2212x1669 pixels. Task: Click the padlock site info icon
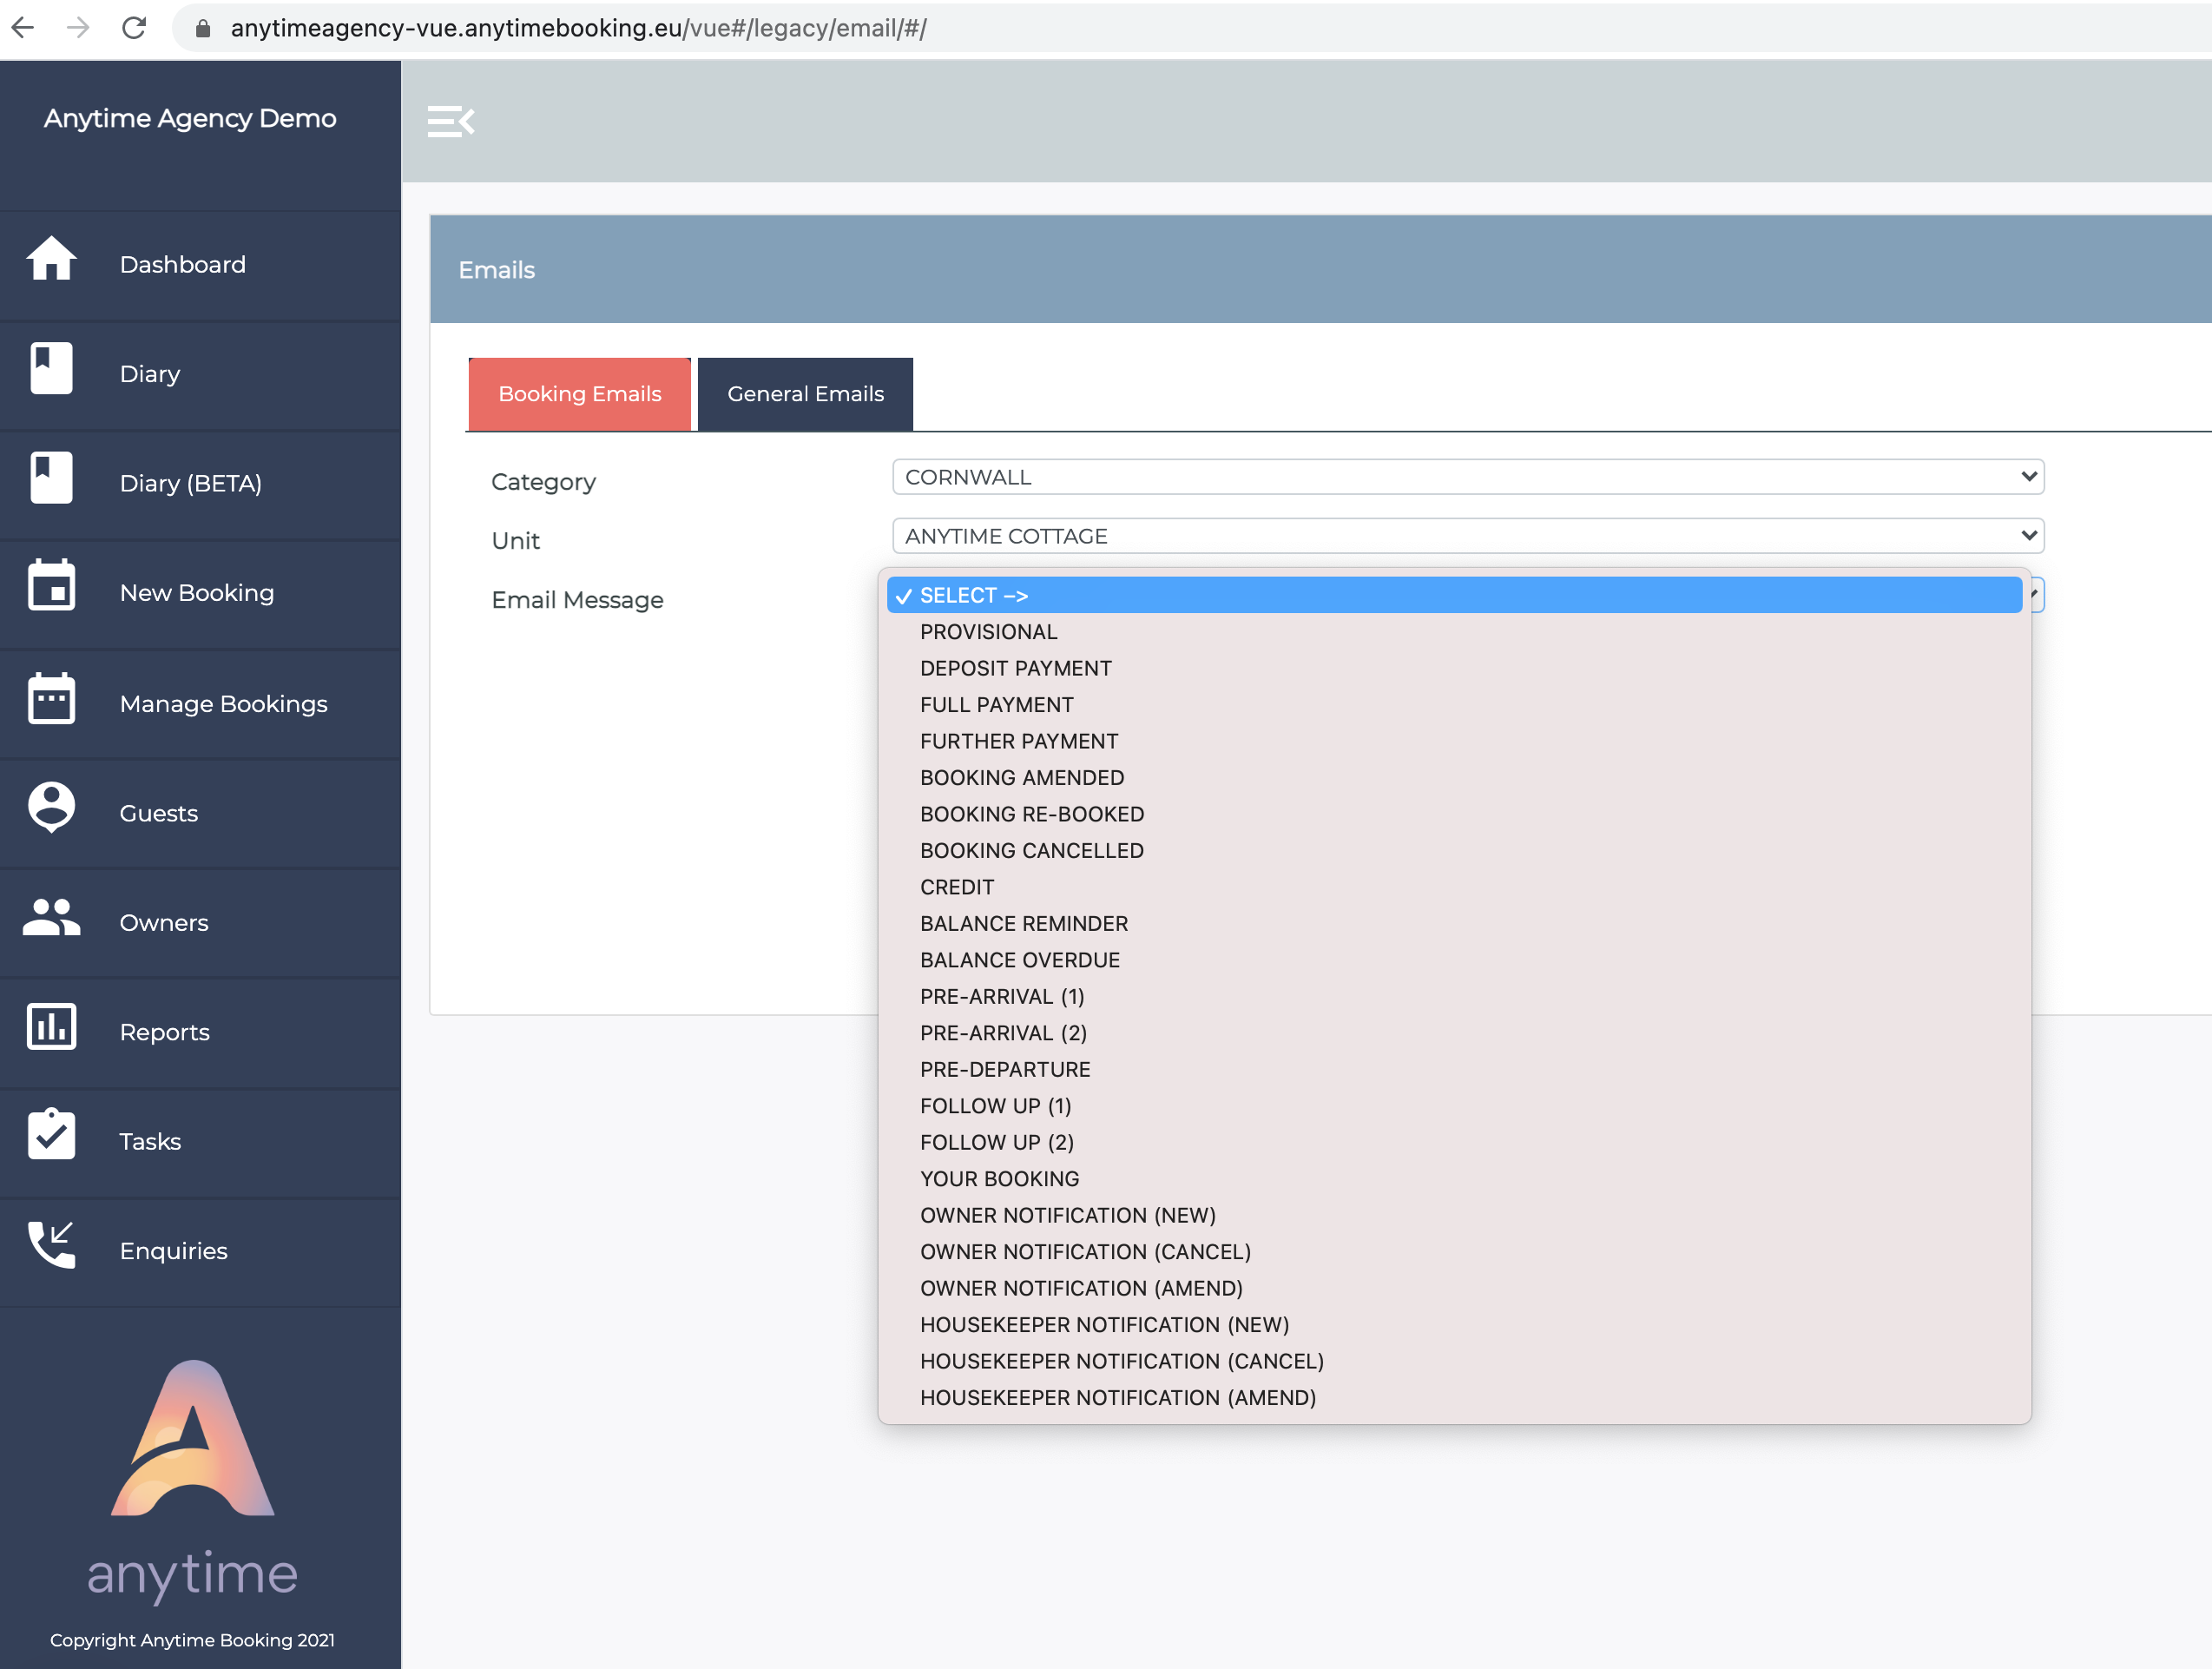(x=203, y=28)
